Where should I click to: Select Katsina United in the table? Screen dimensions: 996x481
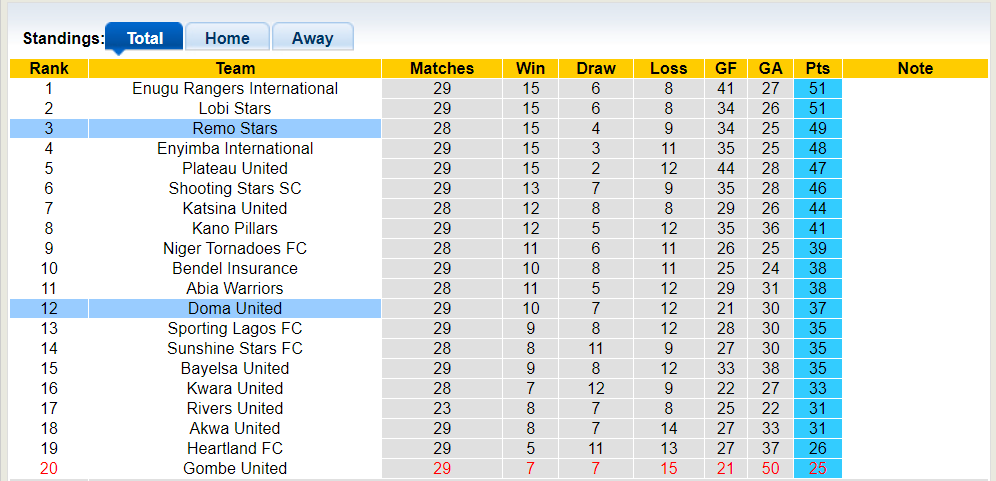tap(235, 208)
